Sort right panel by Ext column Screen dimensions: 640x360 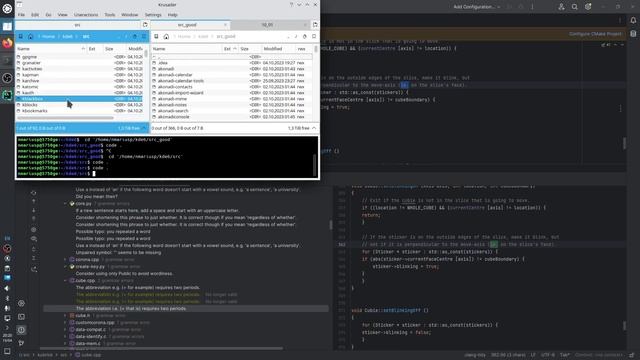point(230,49)
